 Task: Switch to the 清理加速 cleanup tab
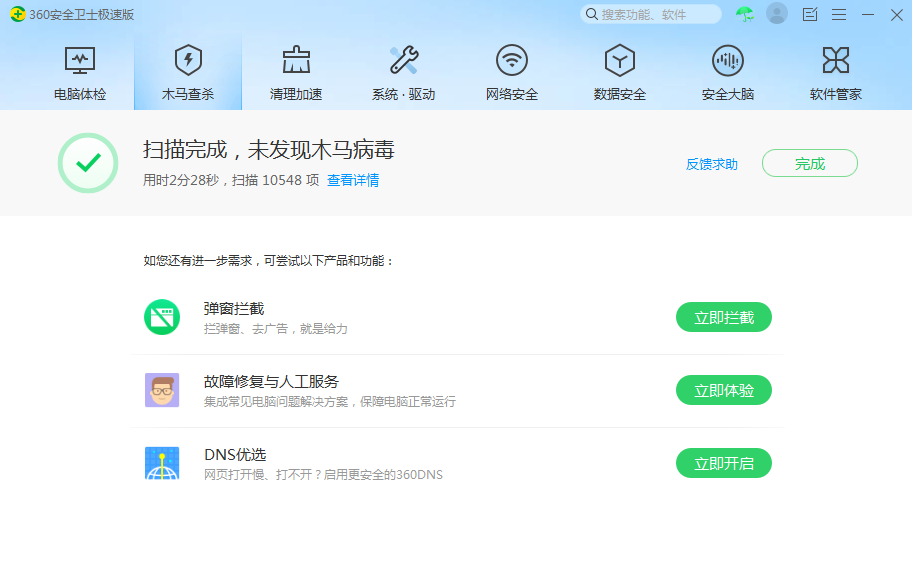click(x=296, y=73)
